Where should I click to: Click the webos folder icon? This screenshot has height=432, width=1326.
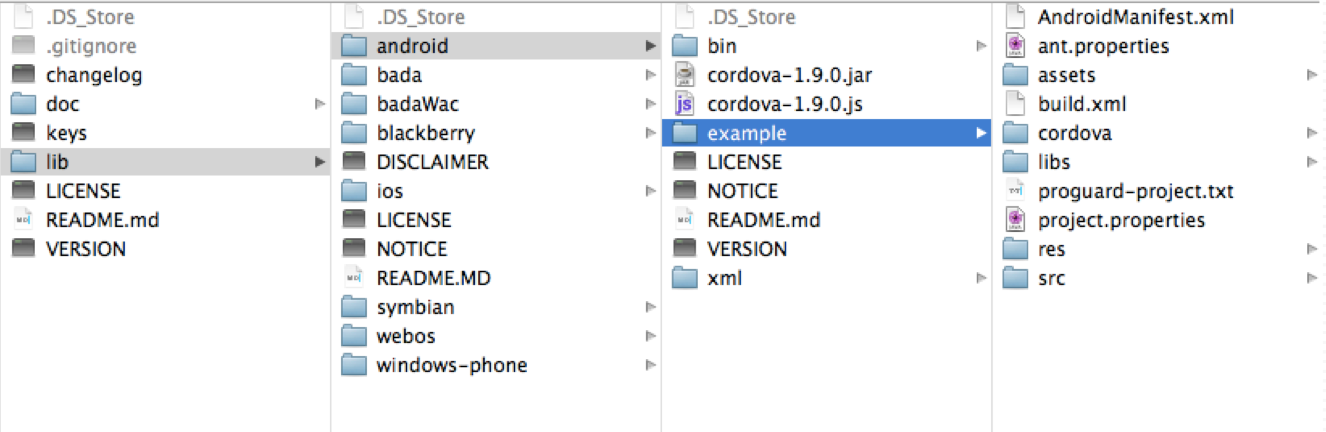pyautogui.click(x=354, y=336)
